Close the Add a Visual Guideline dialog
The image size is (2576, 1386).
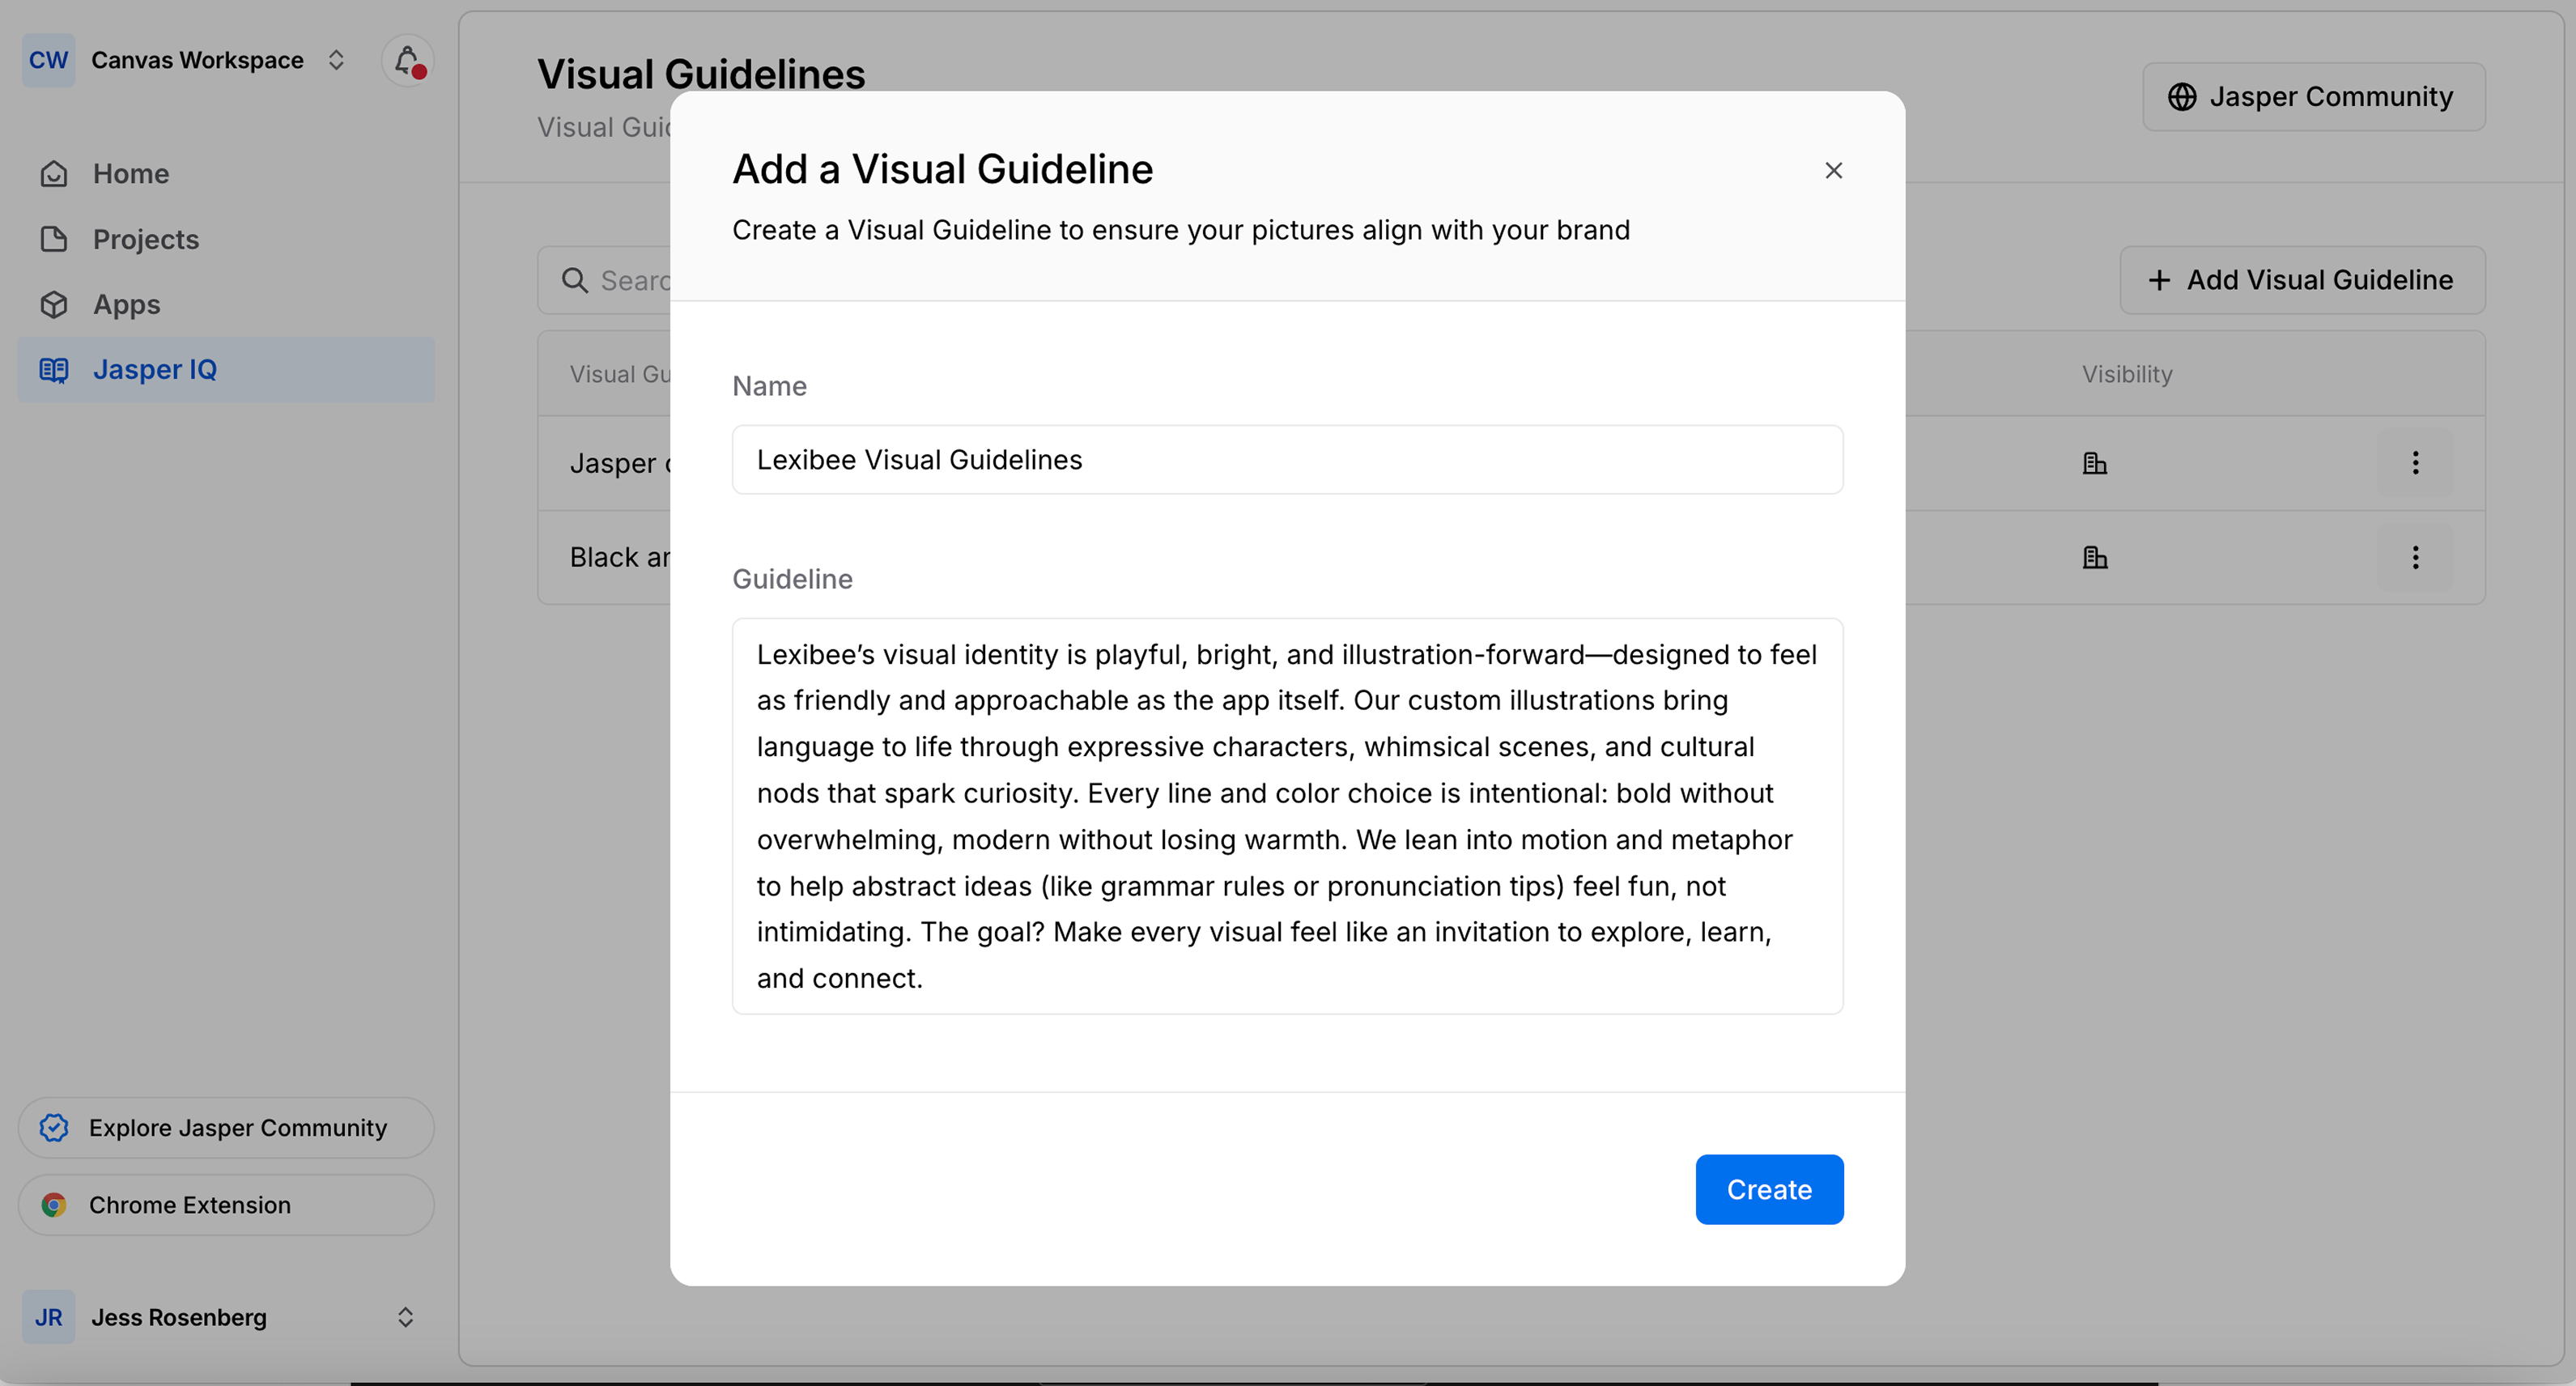(x=1833, y=171)
